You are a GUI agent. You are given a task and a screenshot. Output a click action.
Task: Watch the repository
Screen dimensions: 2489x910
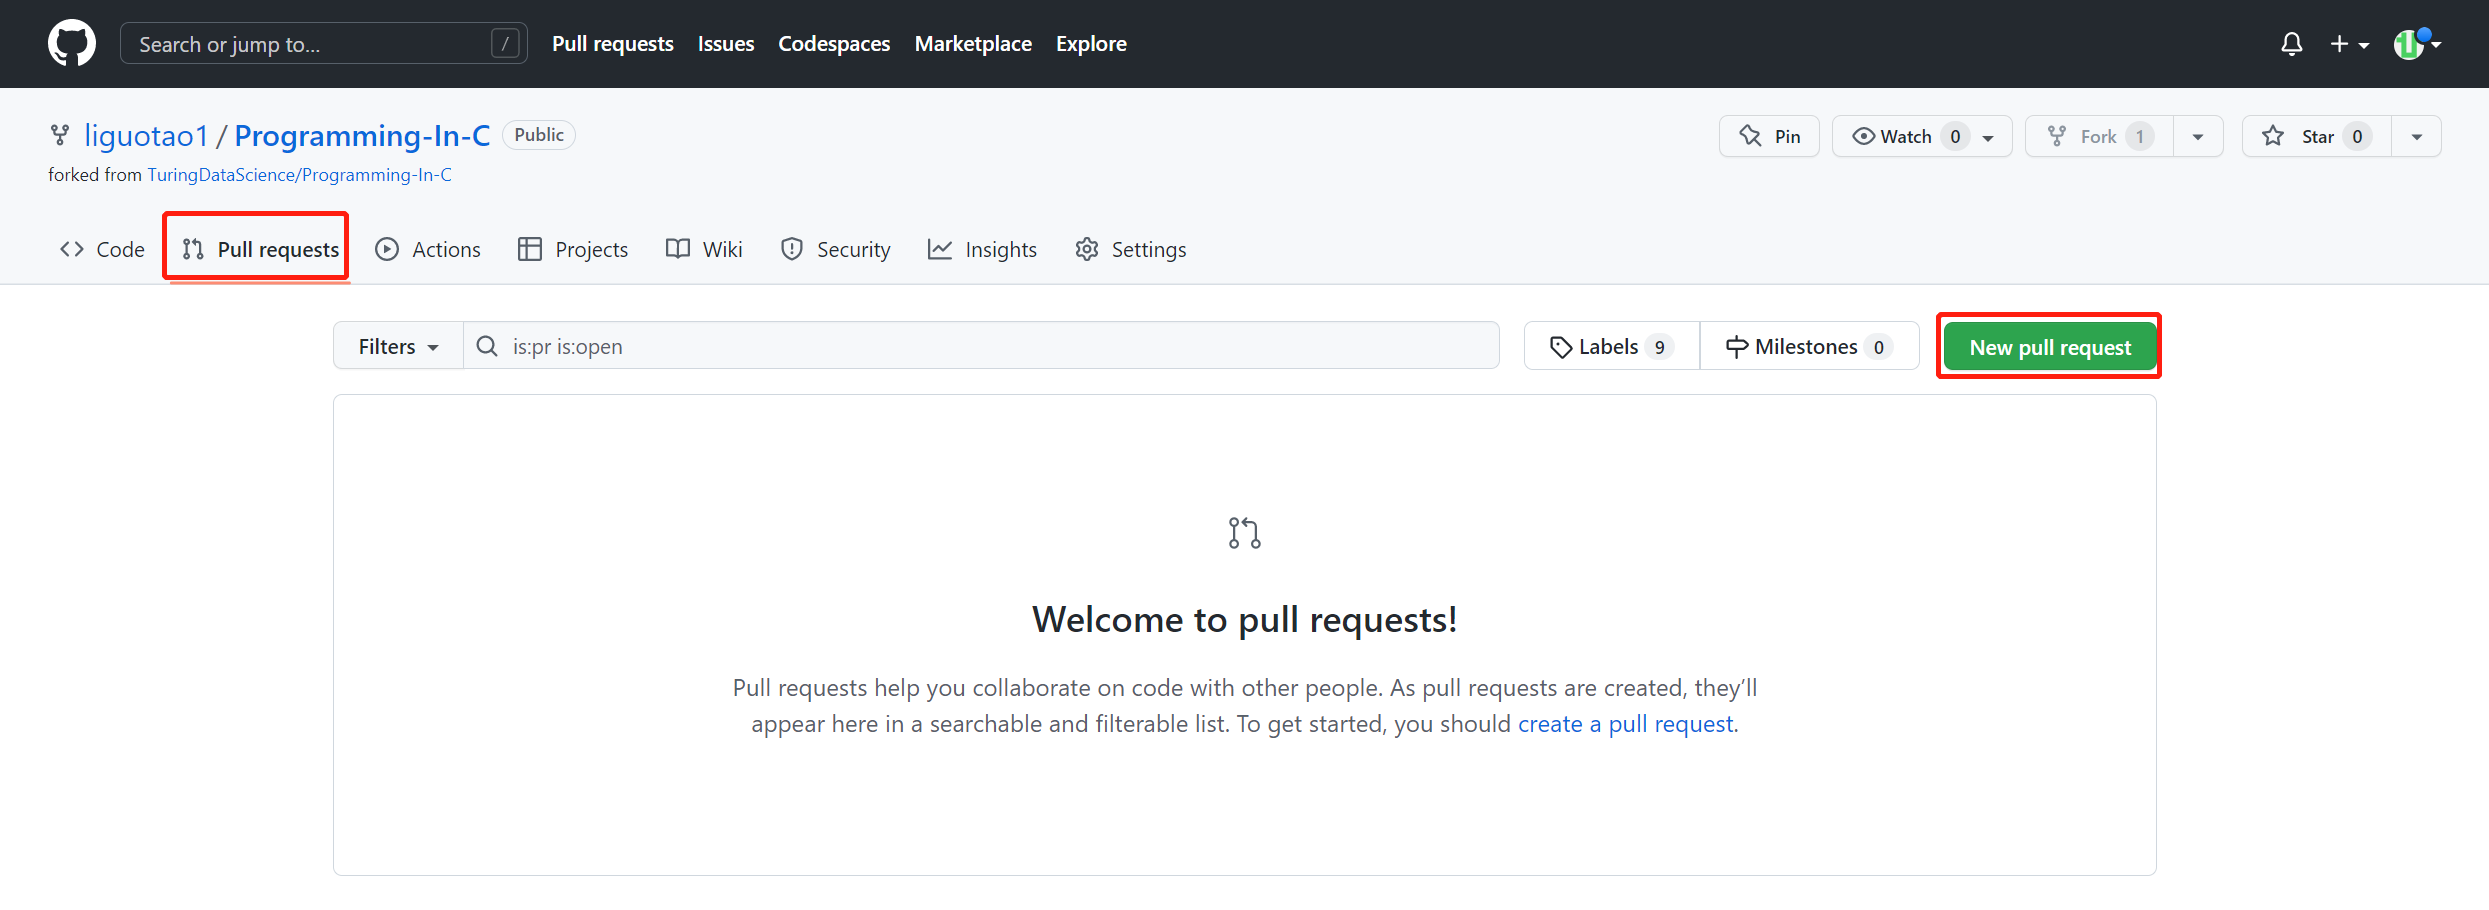1904,136
